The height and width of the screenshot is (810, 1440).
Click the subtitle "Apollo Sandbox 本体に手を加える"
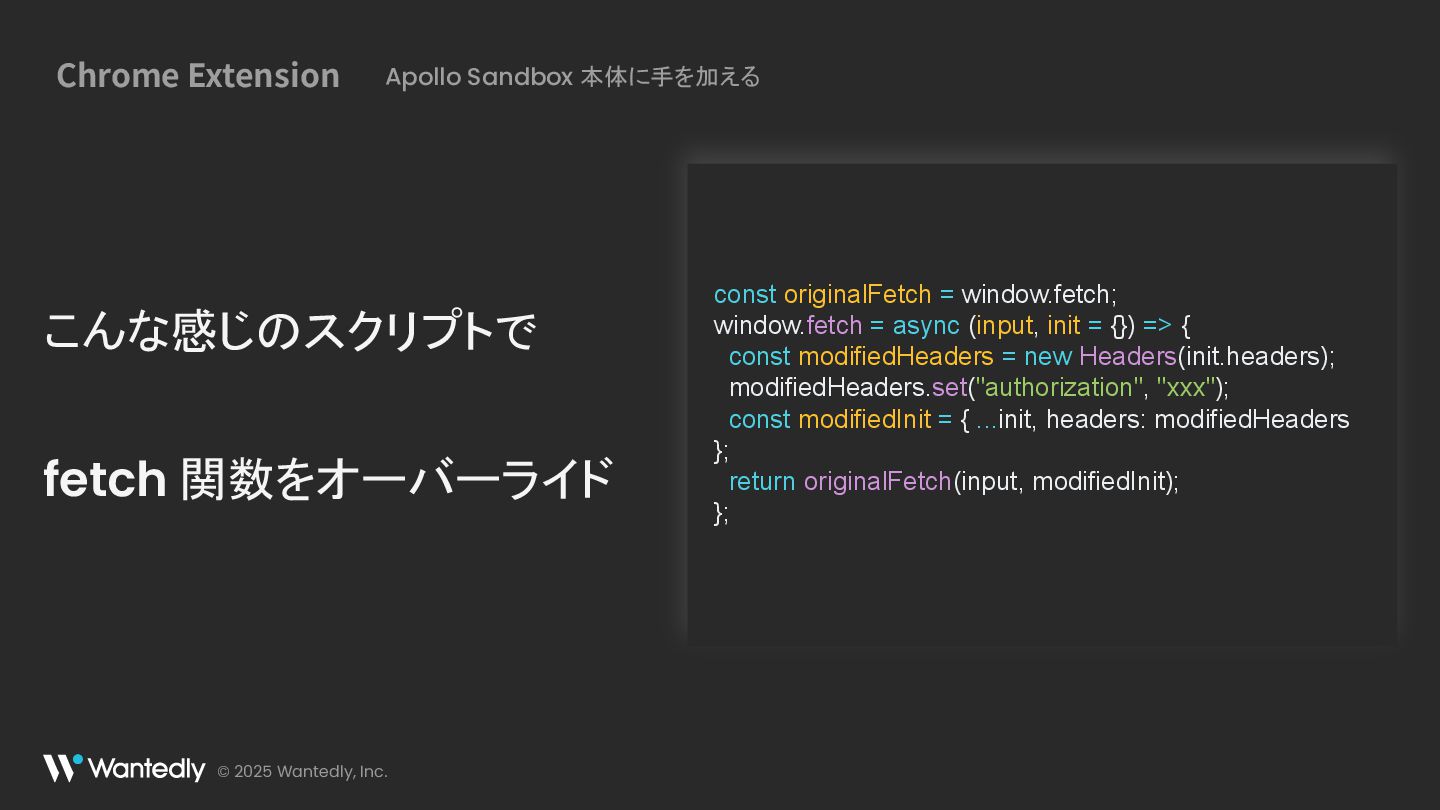[x=573, y=77]
